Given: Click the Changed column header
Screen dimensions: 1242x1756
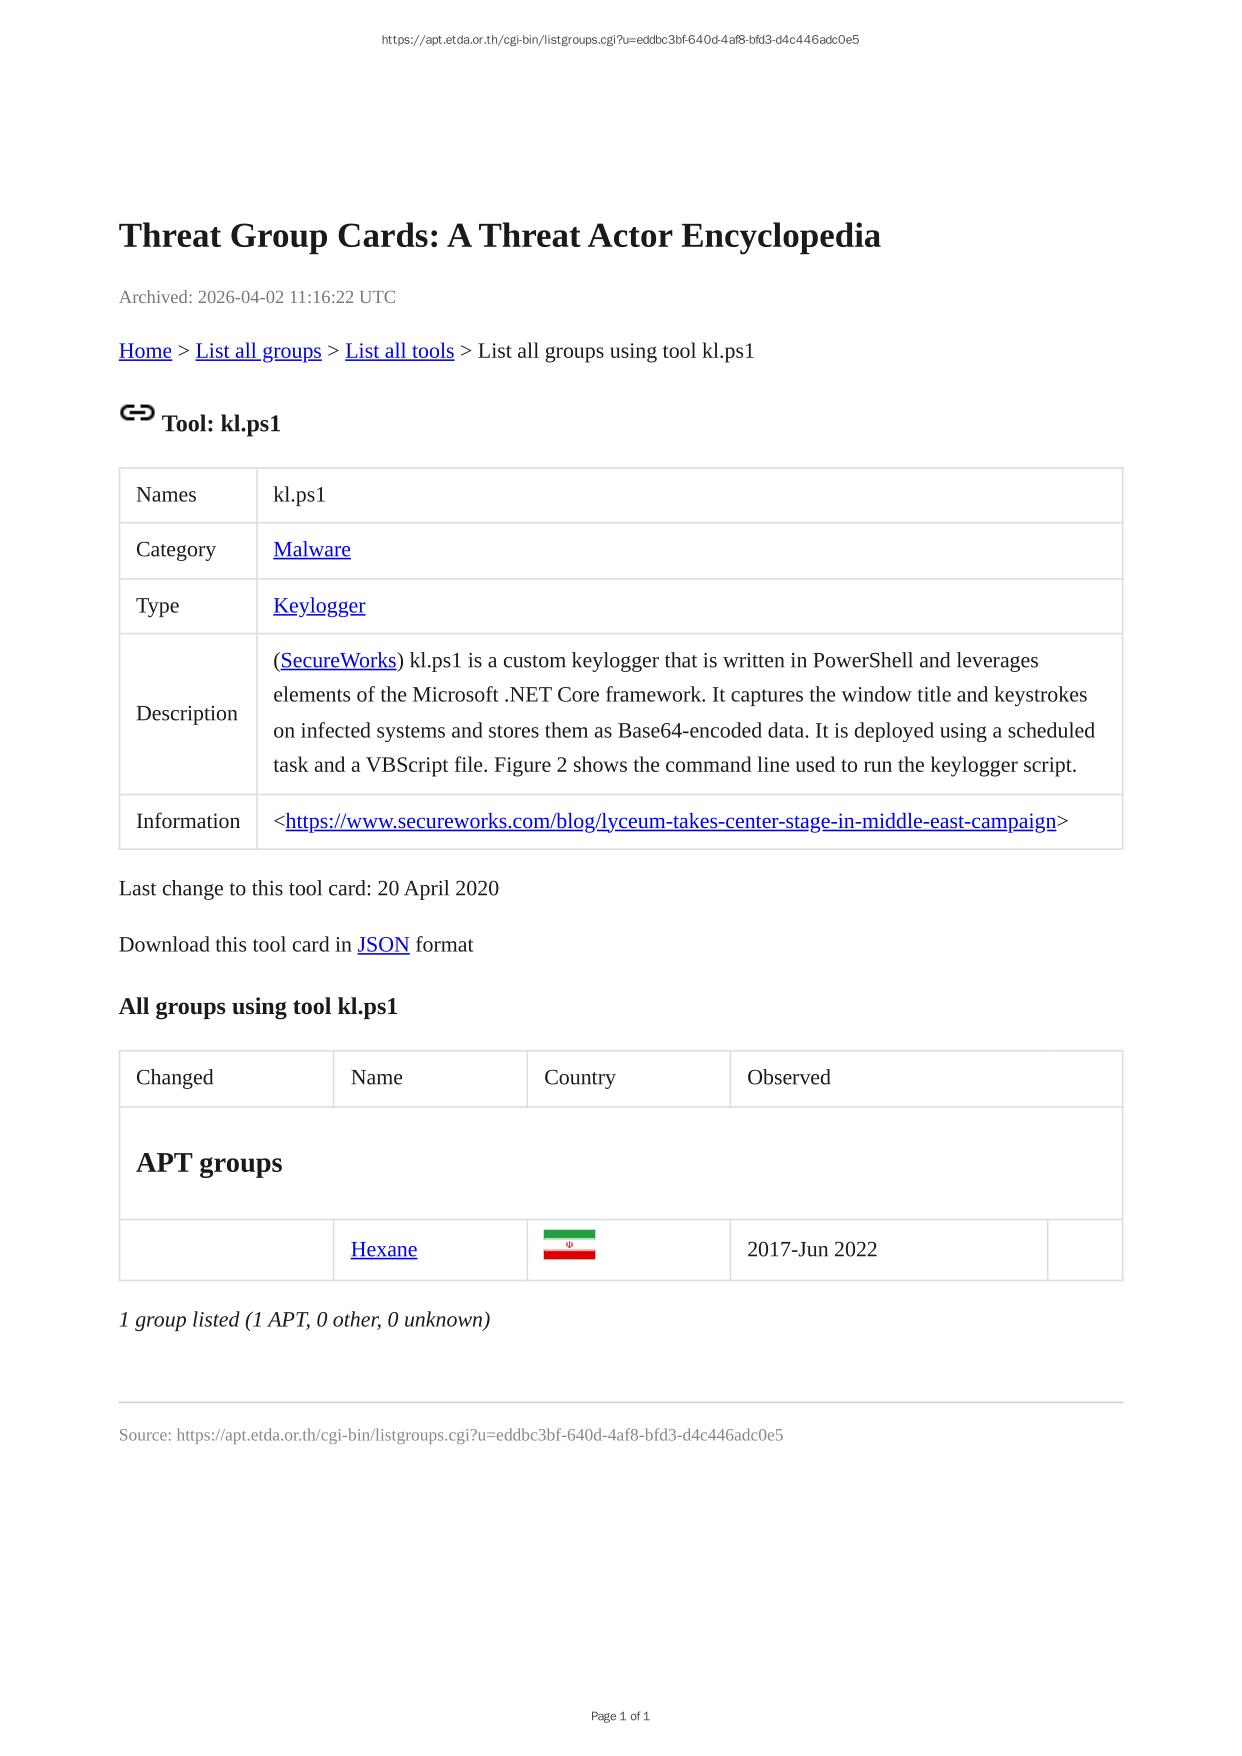Looking at the screenshot, I should 175,1078.
